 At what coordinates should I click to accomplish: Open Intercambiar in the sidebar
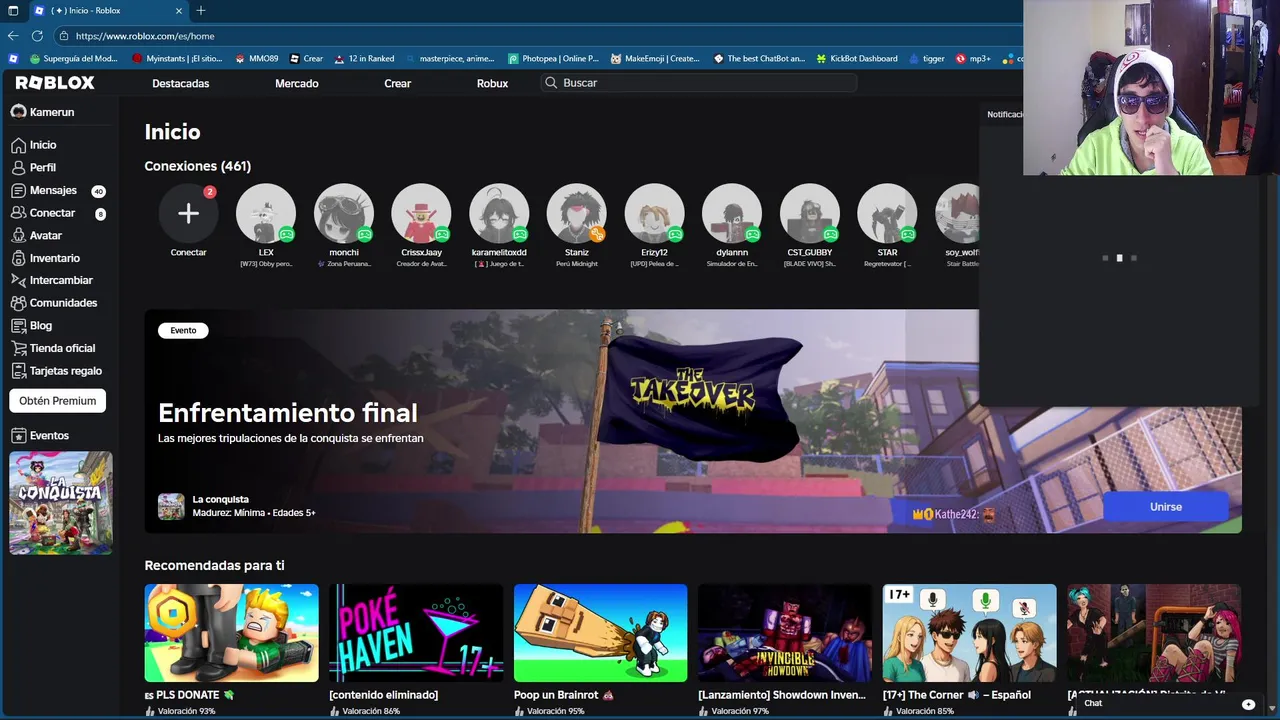coord(52,281)
